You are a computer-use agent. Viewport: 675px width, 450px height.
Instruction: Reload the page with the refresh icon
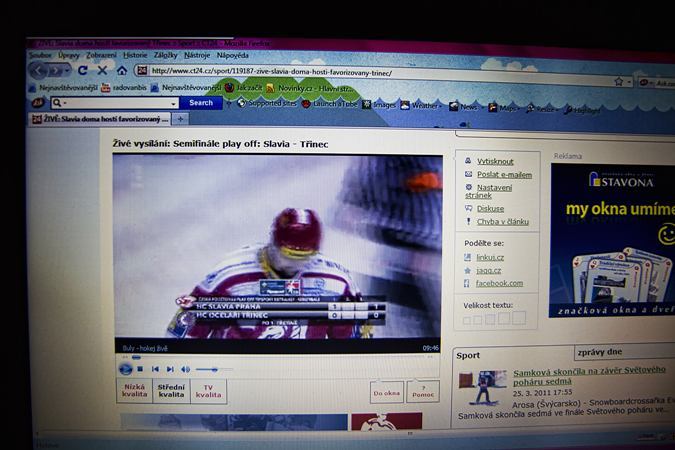(x=83, y=70)
